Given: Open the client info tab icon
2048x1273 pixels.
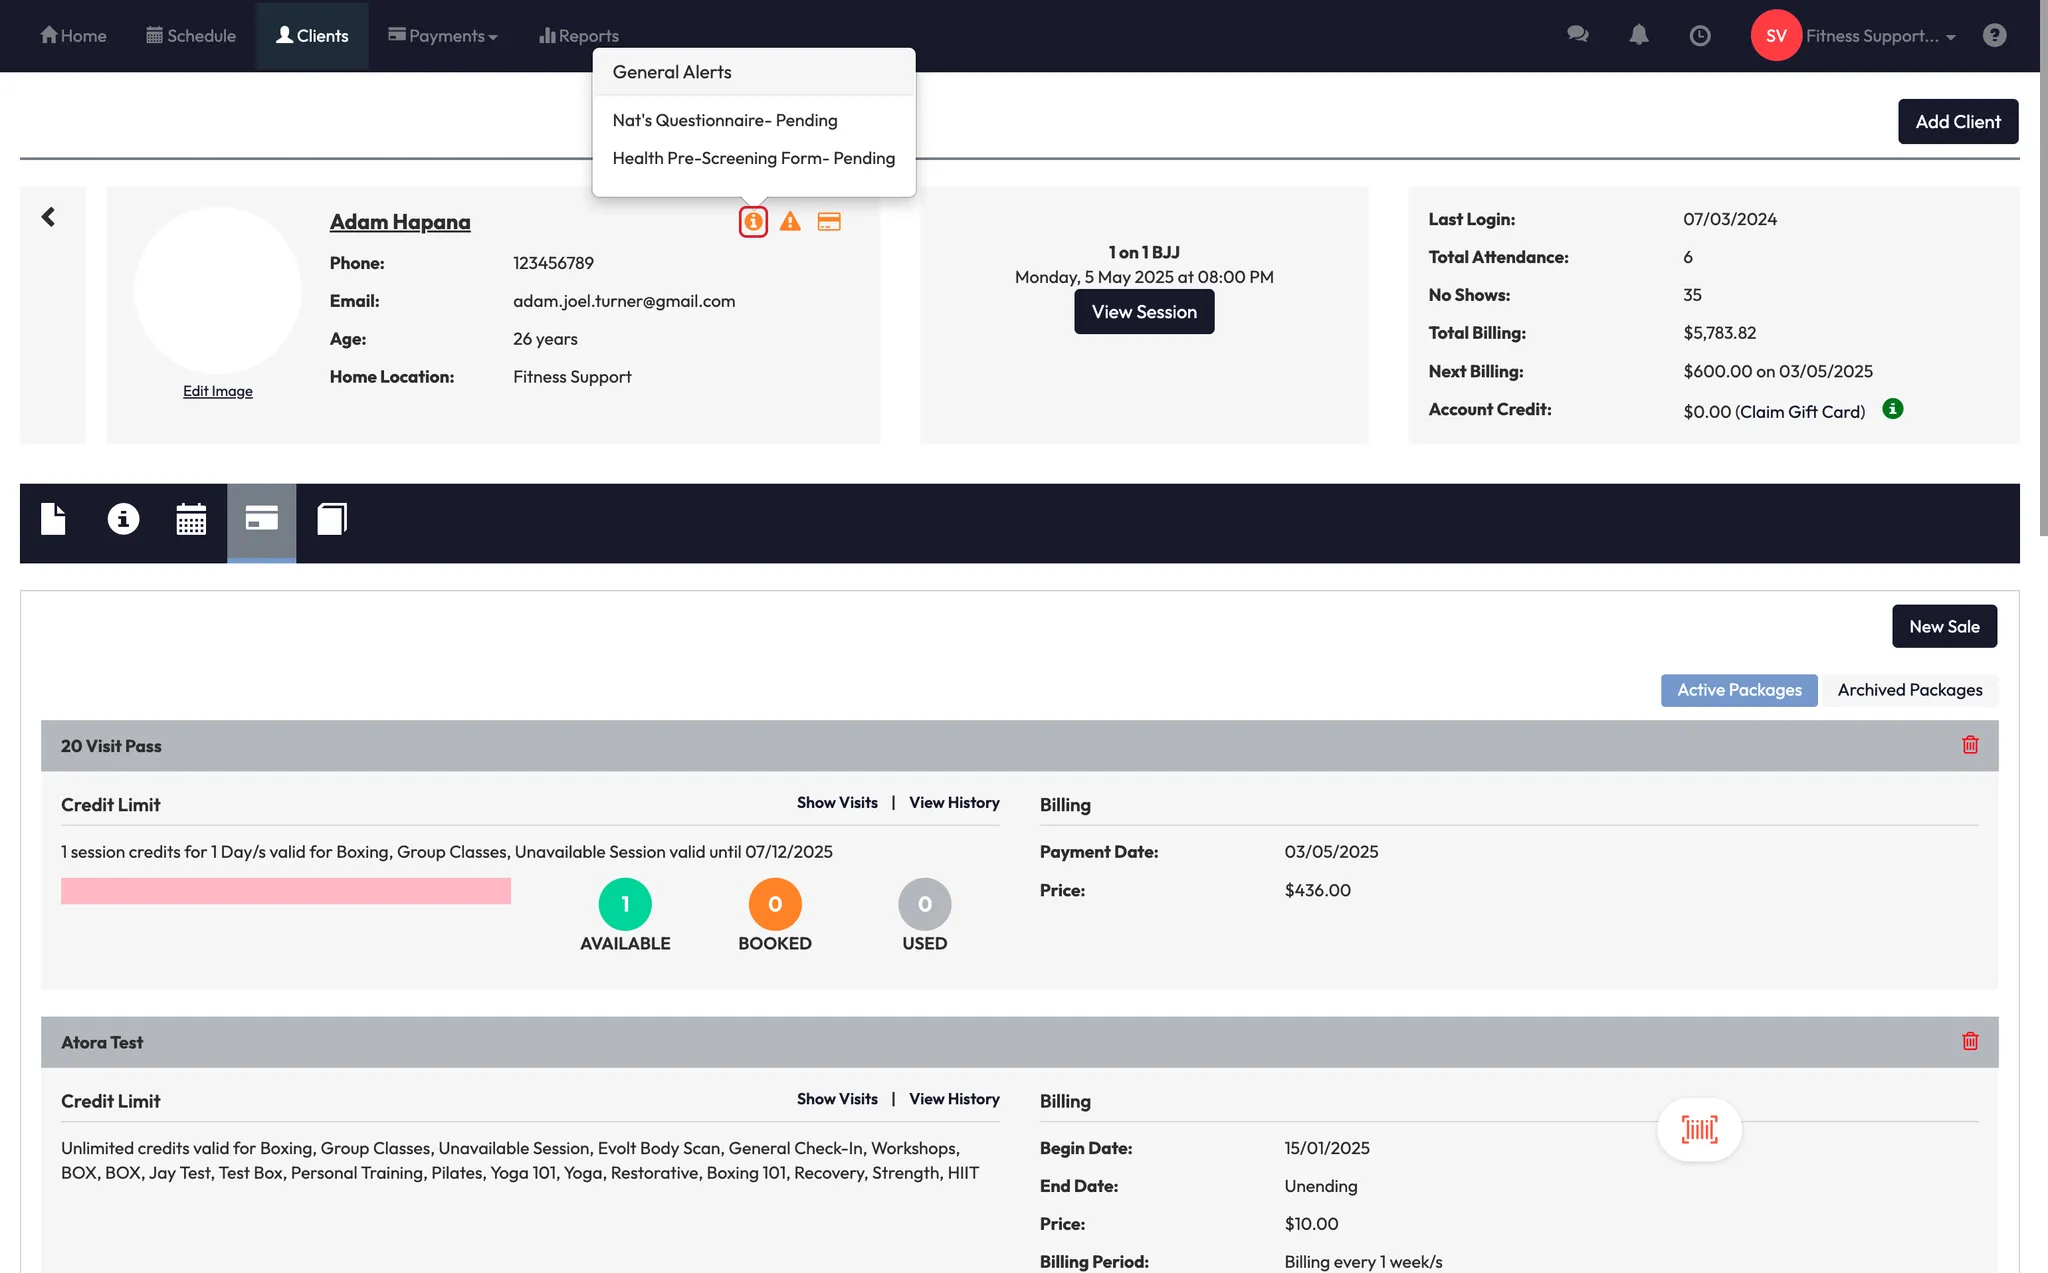Looking at the screenshot, I should point(123,519).
